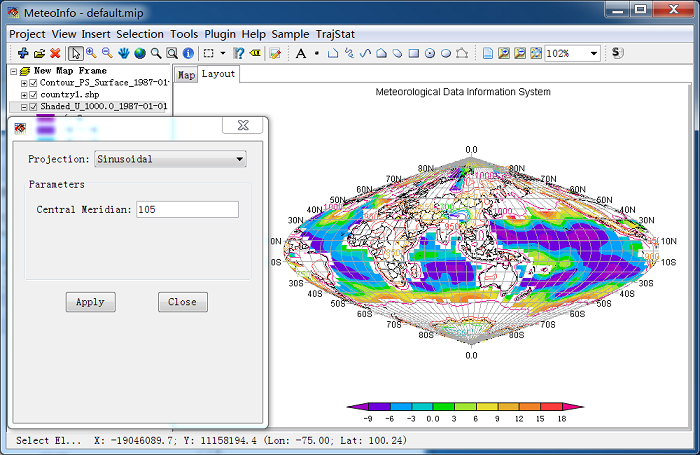
Task: Click the yellow swatch in the color legend
Action: (x=487, y=407)
